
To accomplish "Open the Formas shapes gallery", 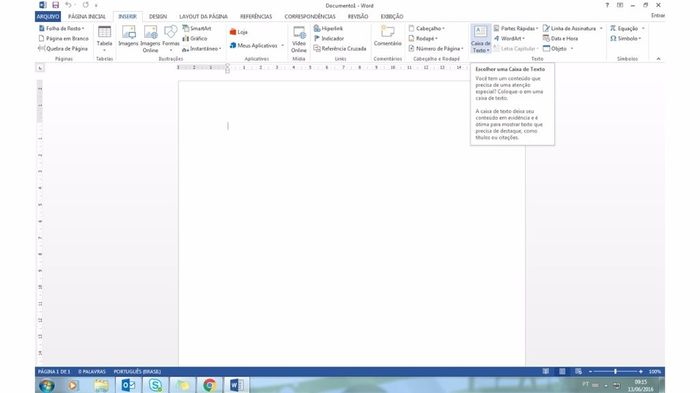I will click(x=171, y=39).
